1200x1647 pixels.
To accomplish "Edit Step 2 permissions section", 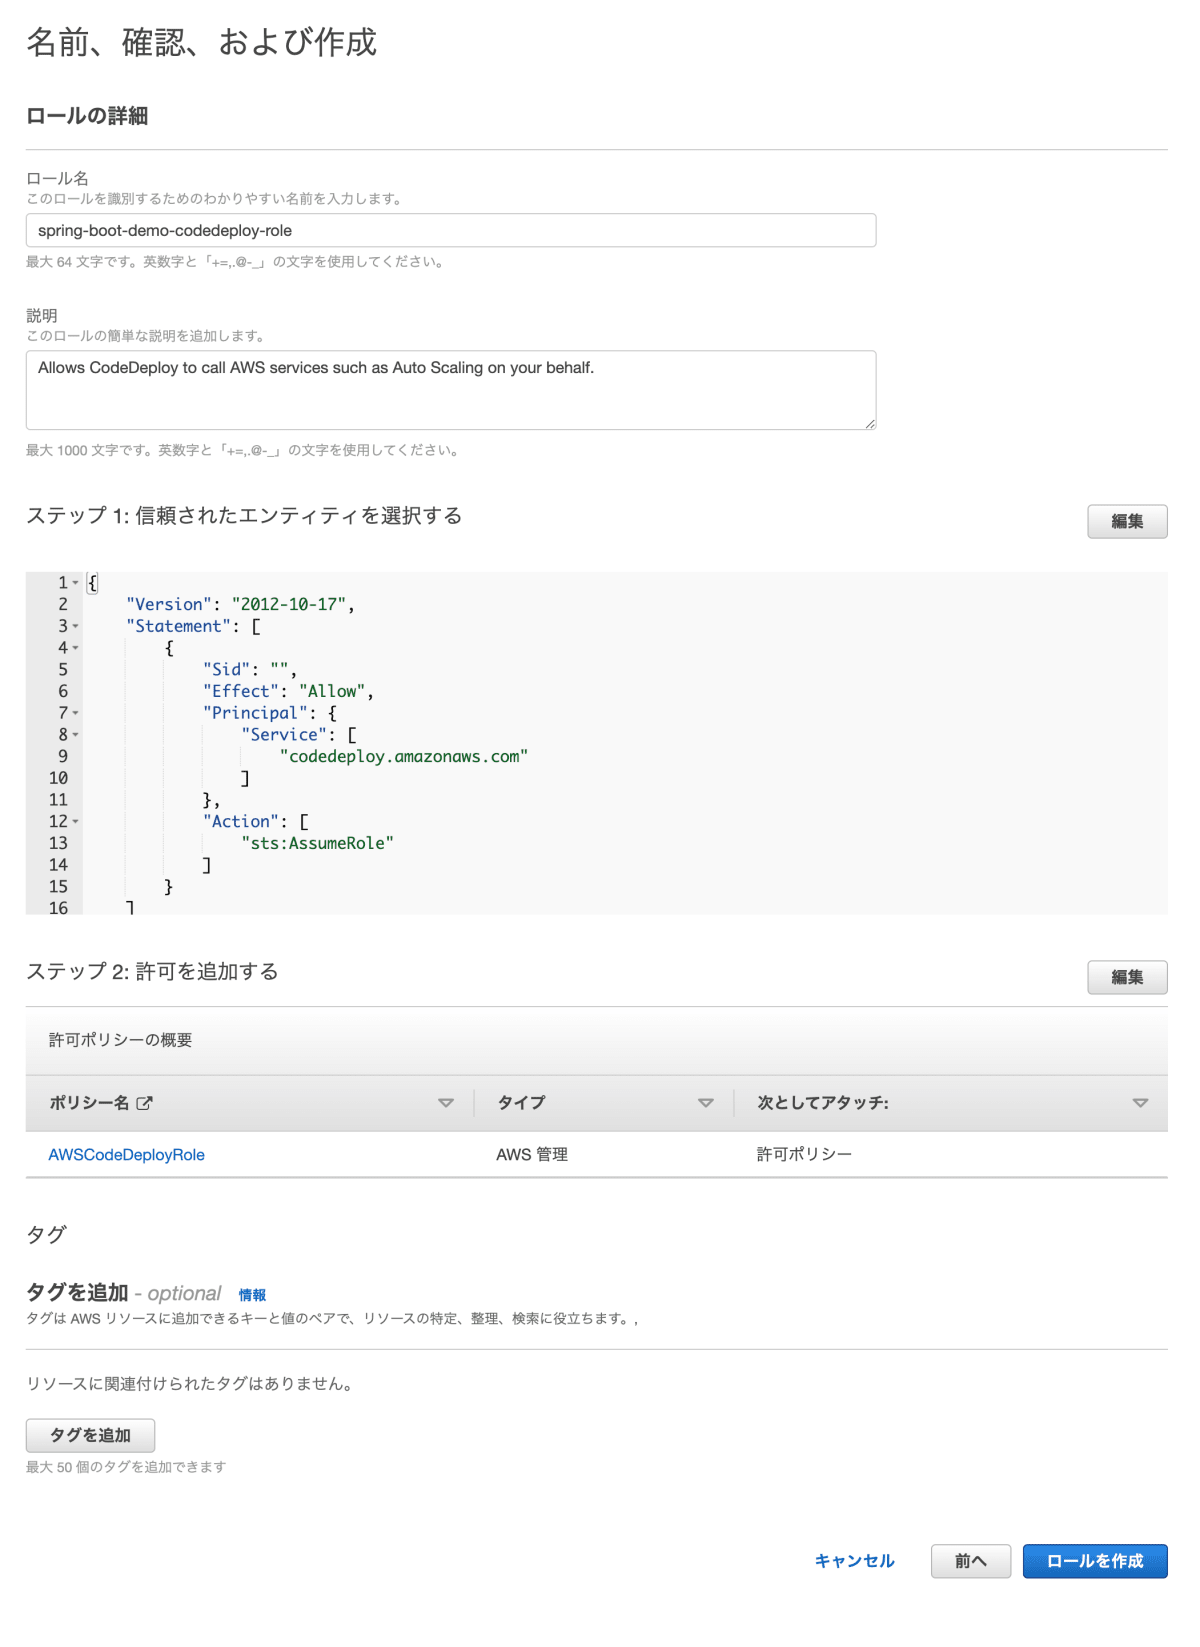I will pyautogui.click(x=1127, y=977).
